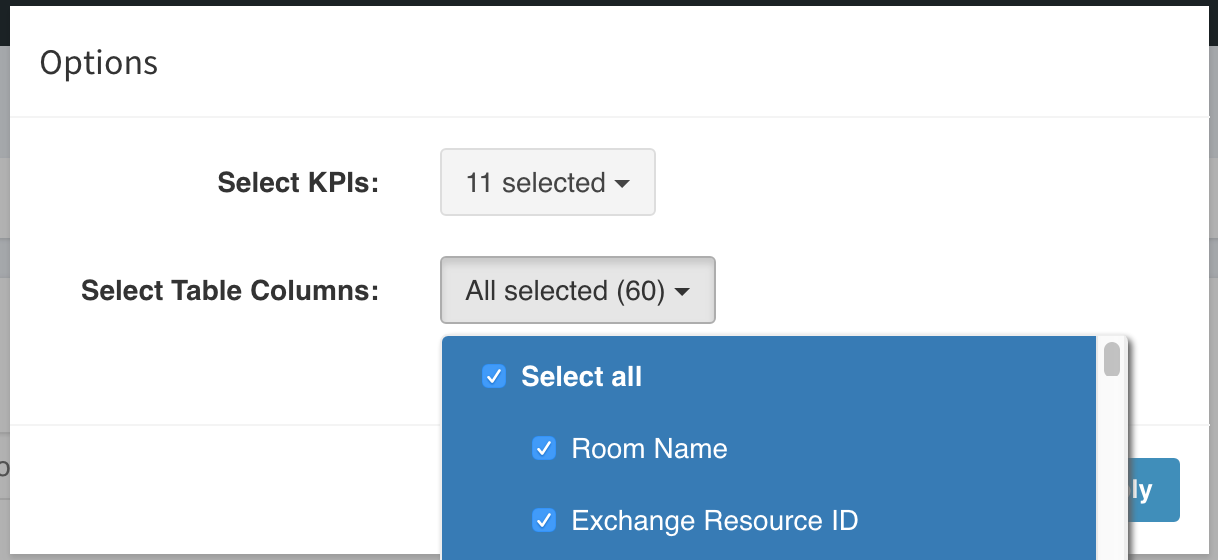Click the partially hidden Apply button
This screenshot has height=560, width=1218.
point(1154,490)
